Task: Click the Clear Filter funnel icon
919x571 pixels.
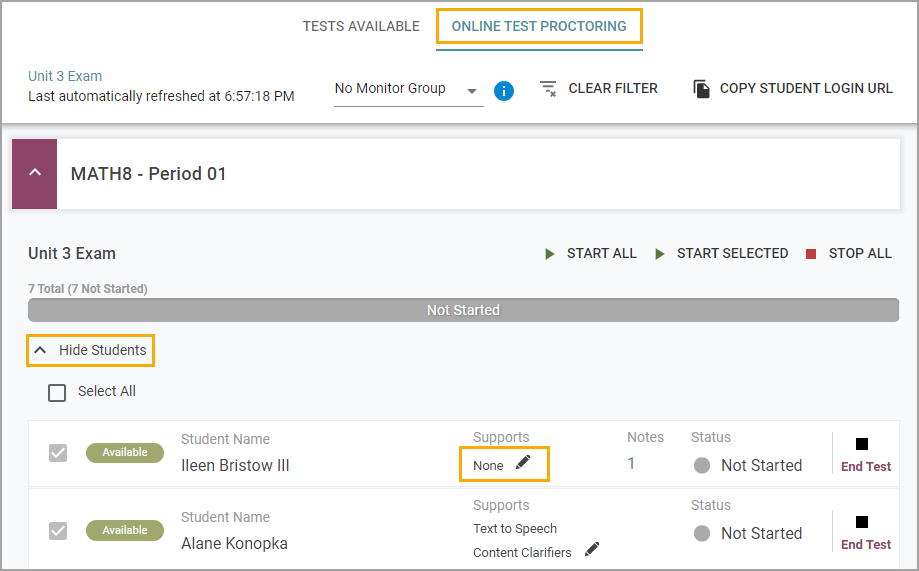Action: click(x=548, y=89)
